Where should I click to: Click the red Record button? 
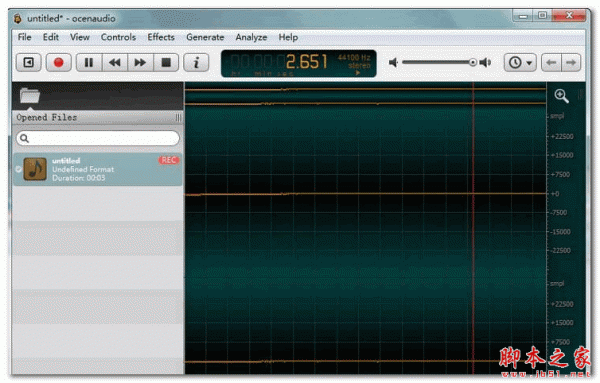tap(59, 62)
